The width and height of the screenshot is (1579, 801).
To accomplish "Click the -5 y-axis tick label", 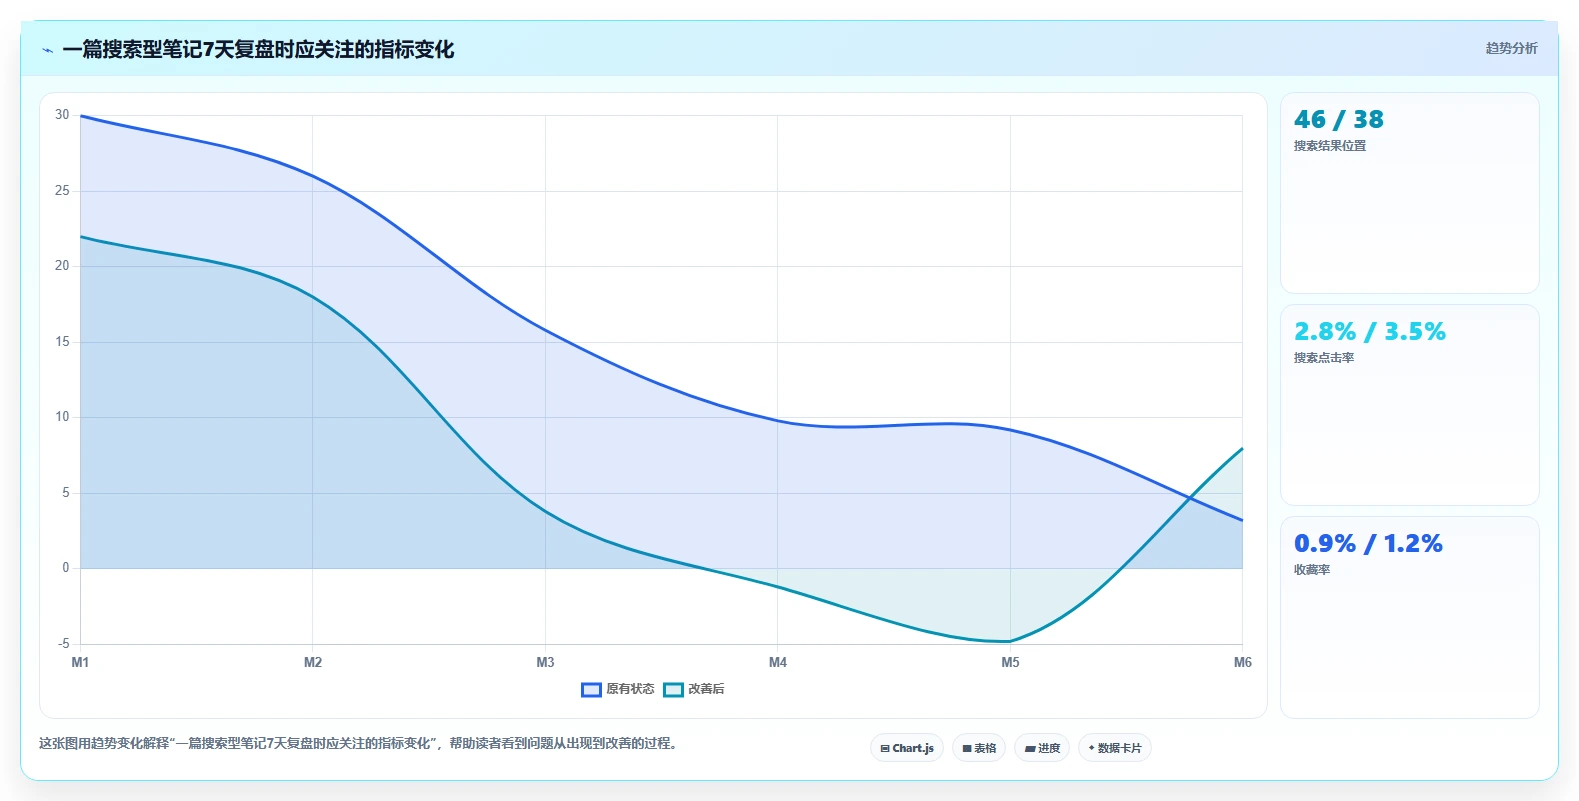I will 63,644.
